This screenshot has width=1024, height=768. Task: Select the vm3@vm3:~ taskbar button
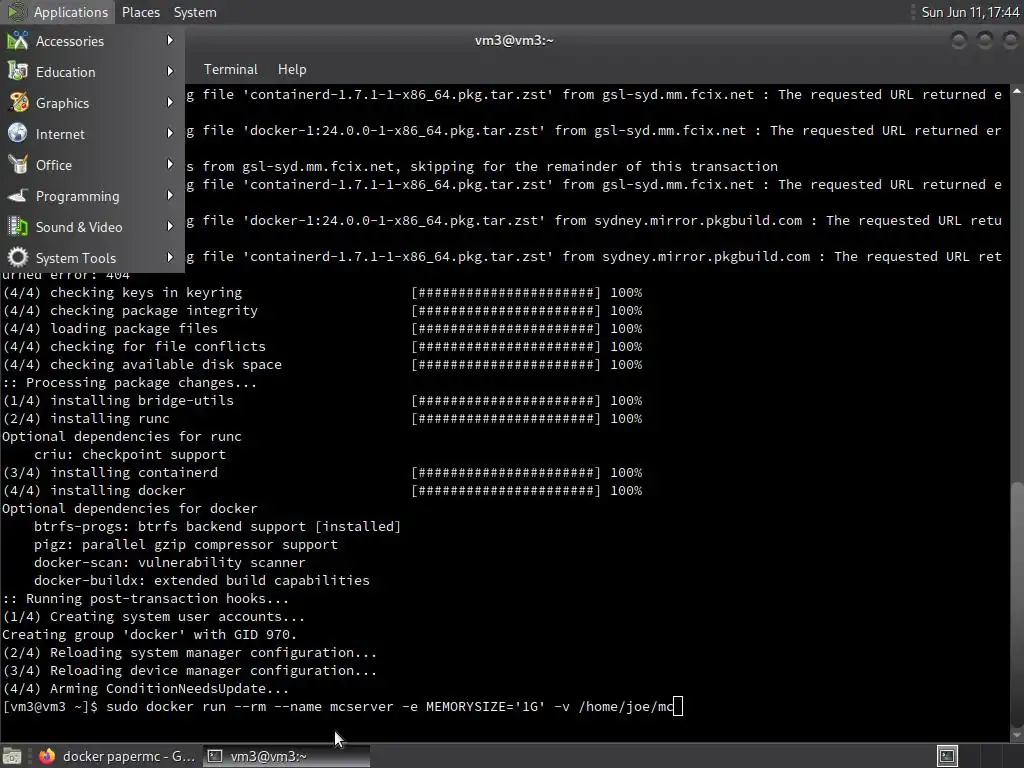pos(286,756)
